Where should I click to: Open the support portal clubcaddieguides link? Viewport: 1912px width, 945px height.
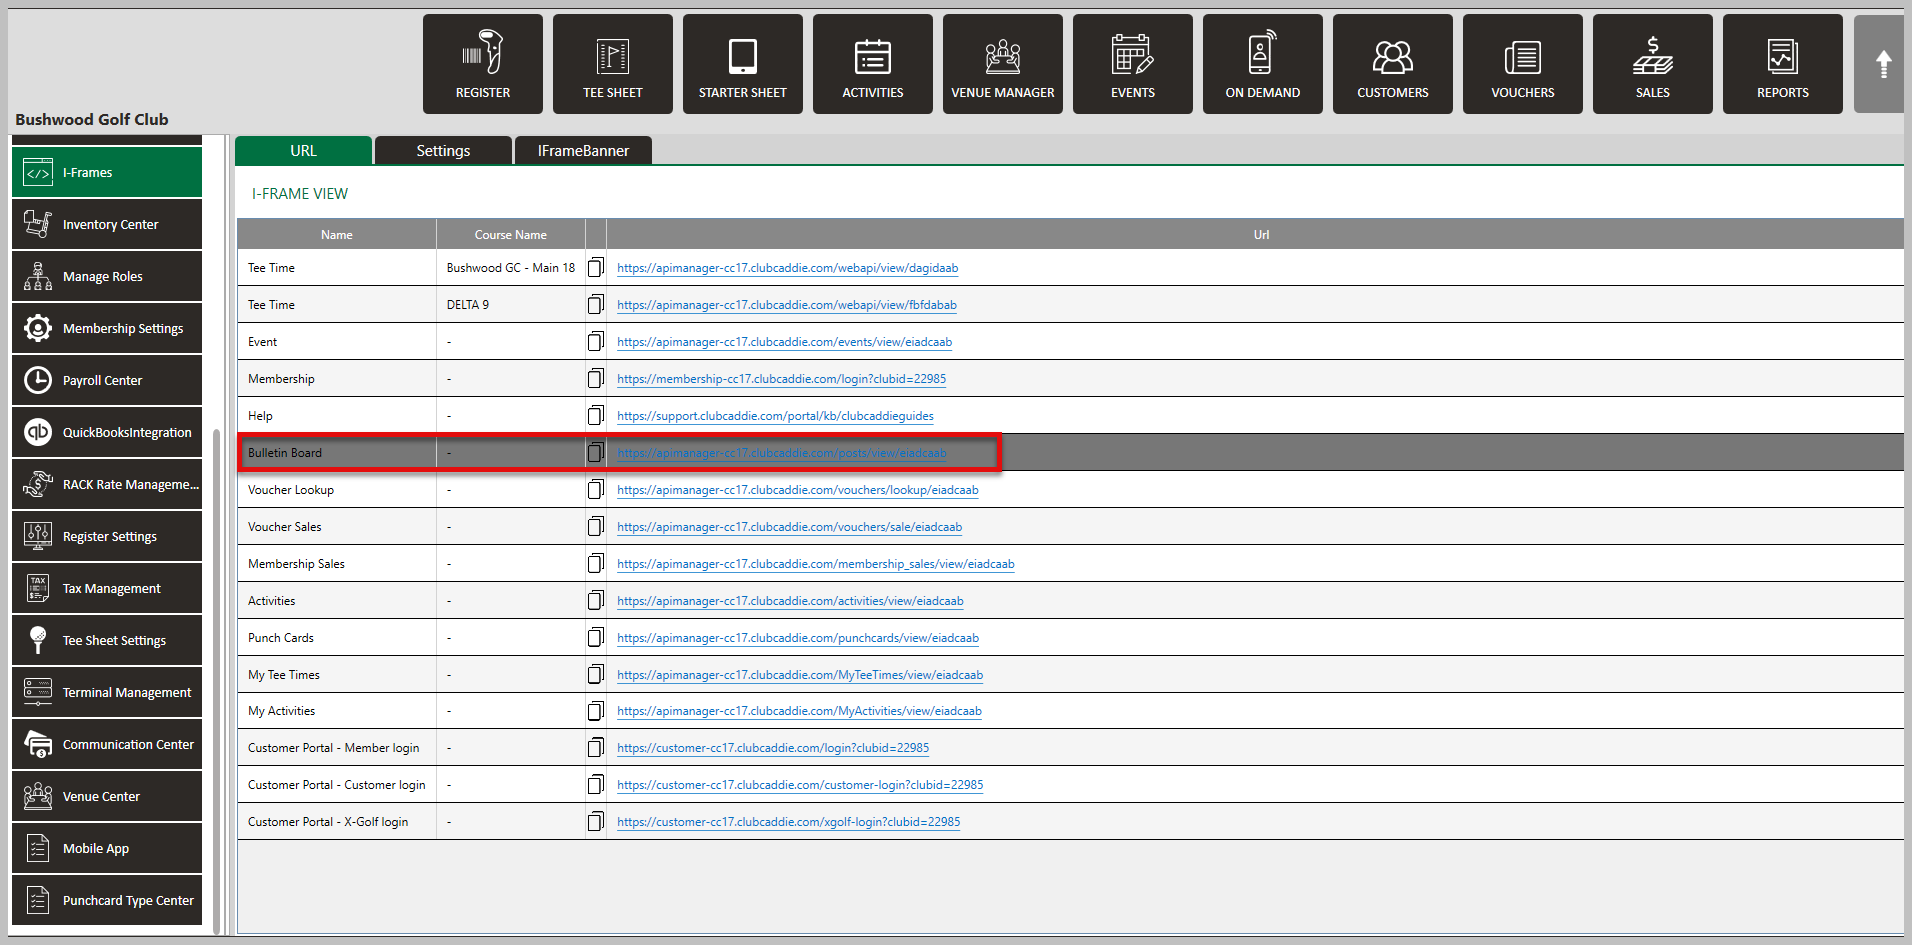click(775, 416)
